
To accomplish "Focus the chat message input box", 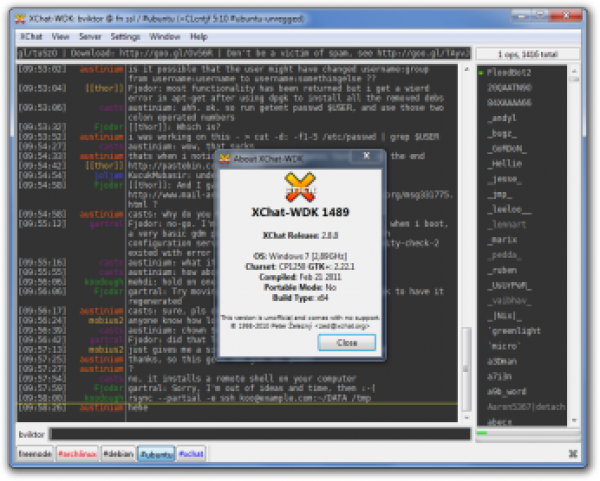I will click(260, 434).
